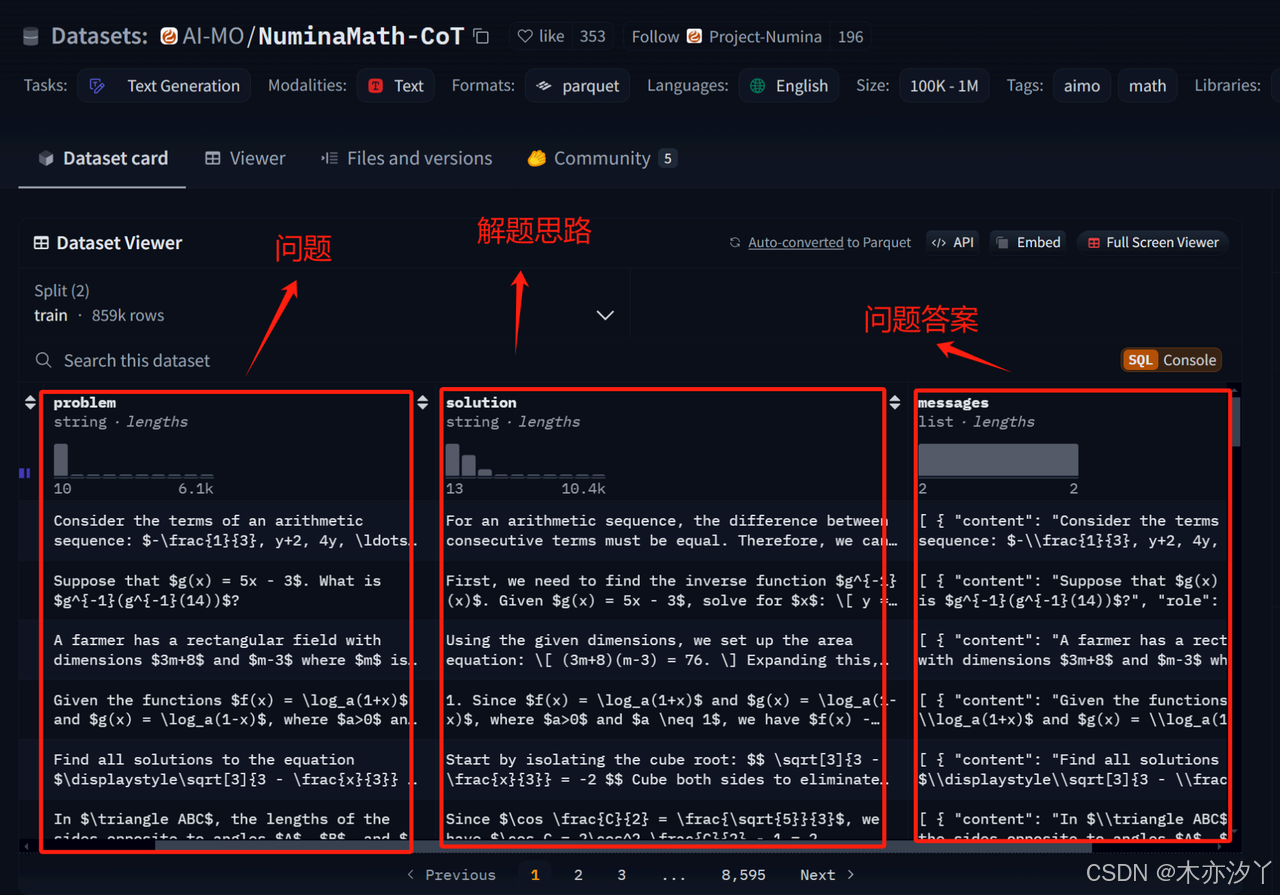1280x895 pixels.
Task: Open the Full Screen Viewer
Action: tap(1152, 241)
